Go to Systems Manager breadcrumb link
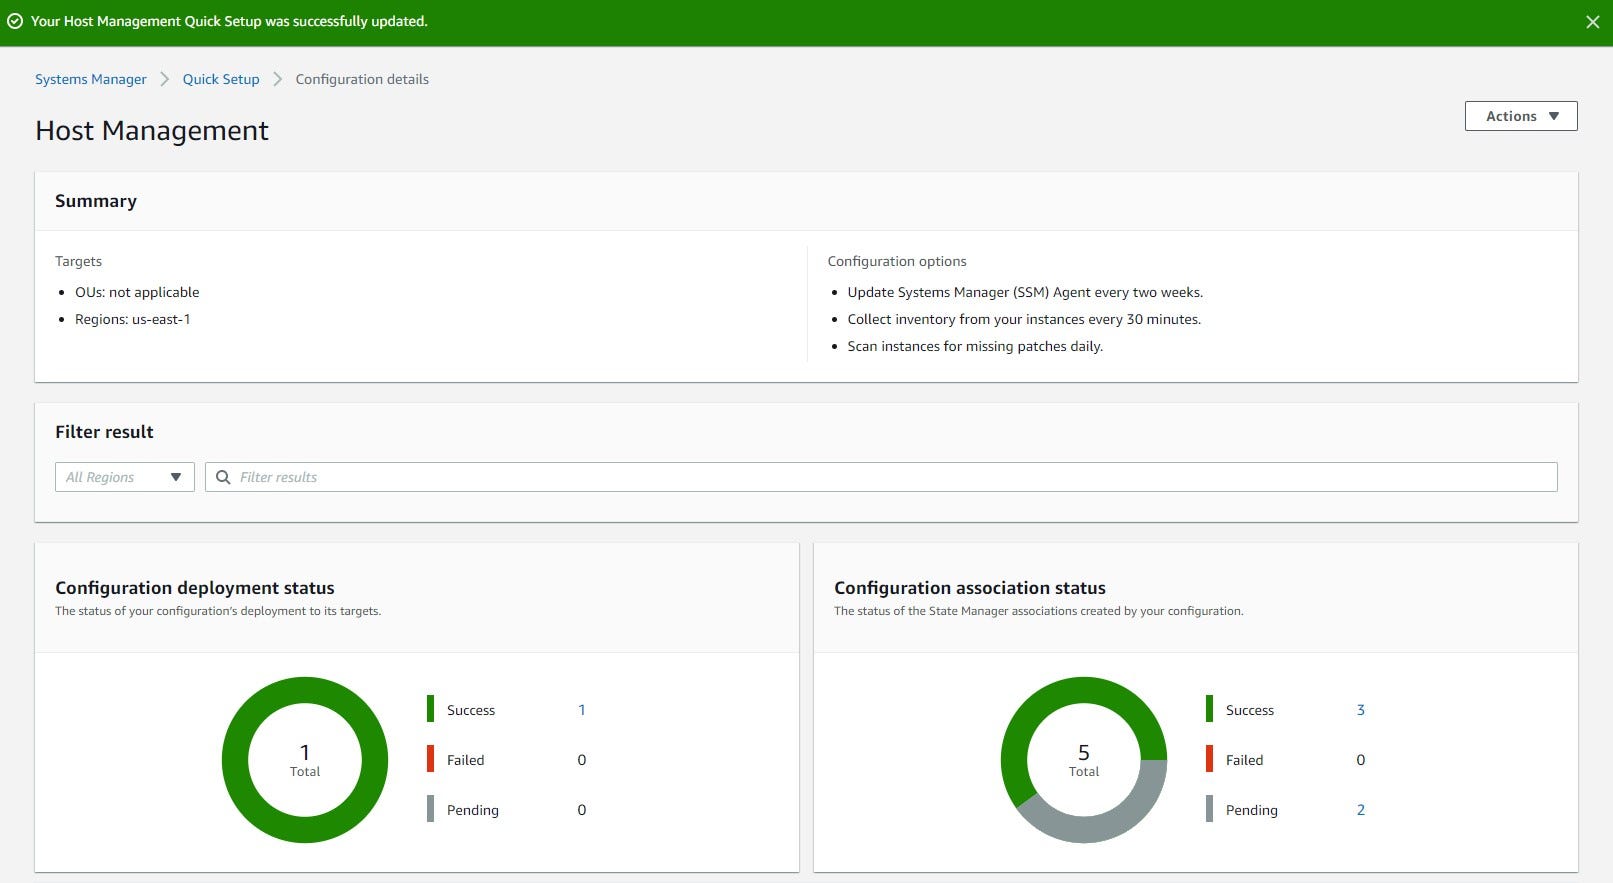1613x883 pixels. pyautogui.click(x=91, y=79)
